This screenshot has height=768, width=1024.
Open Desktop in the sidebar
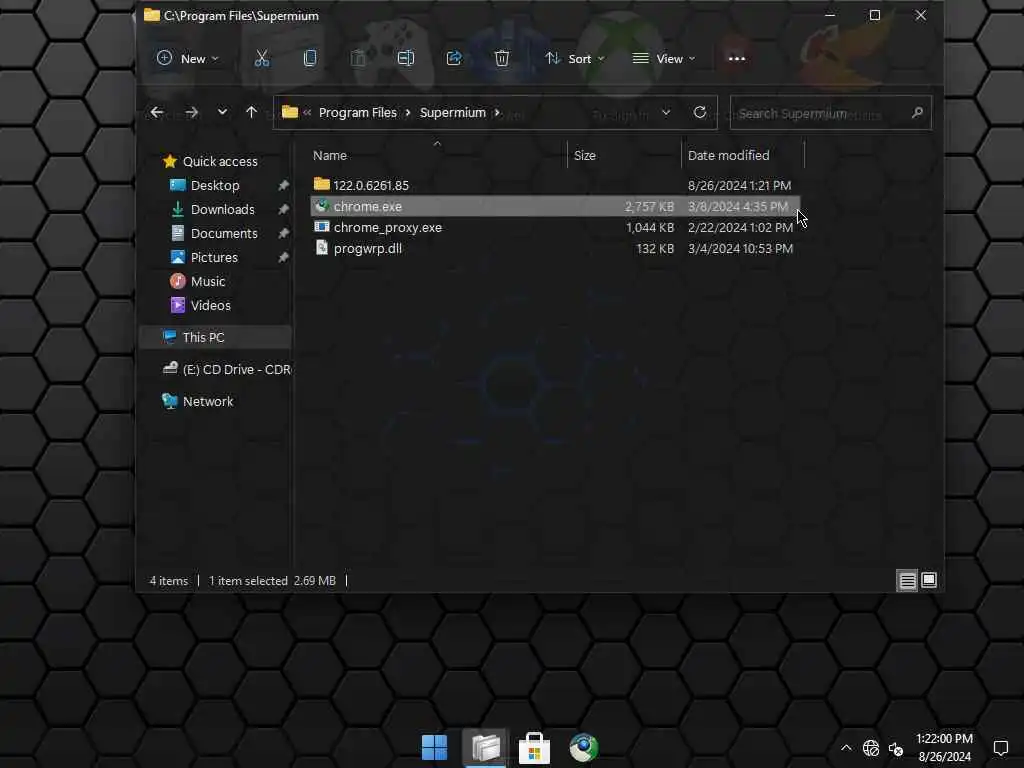pos(215,185)
